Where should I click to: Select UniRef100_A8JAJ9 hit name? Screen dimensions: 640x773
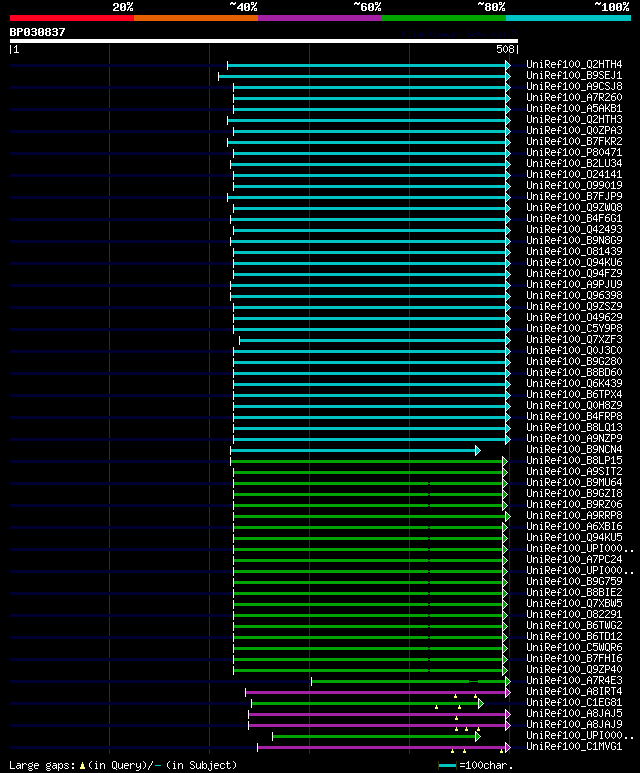click(574, 724)
